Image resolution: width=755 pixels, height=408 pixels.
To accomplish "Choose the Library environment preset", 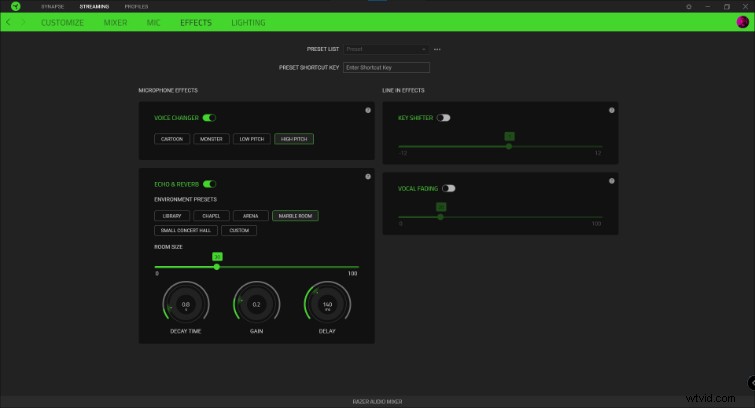I will [x=172, y=216].
